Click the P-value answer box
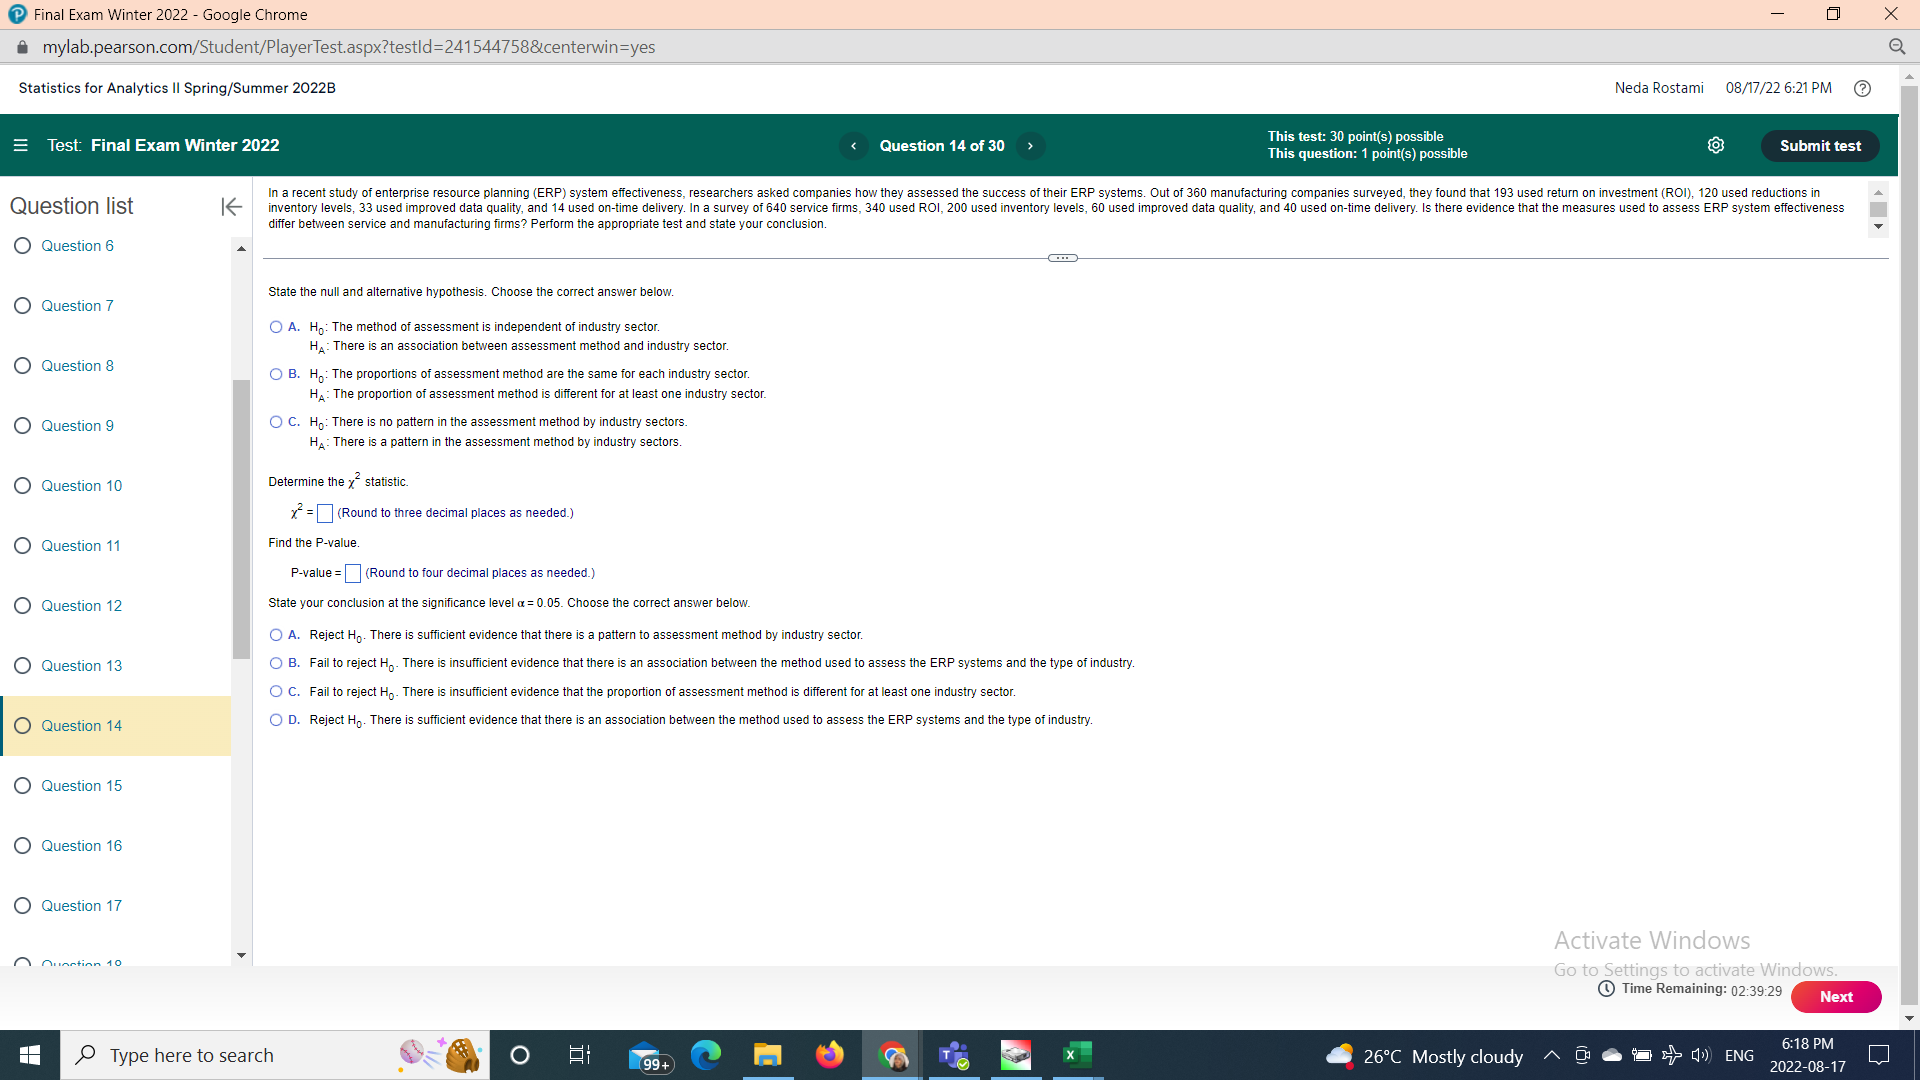1920x1080 pixels. point(352,573)
